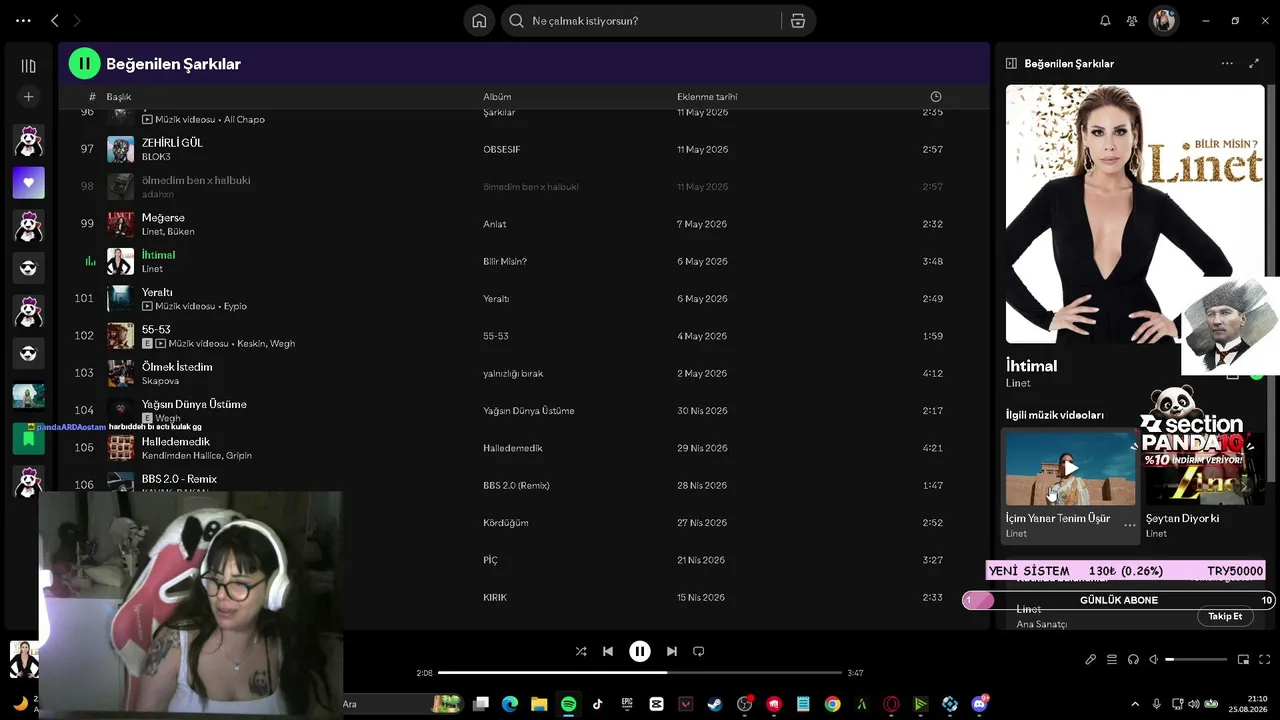Open options for 'İçim Yanar Tenim Üşür'
The image size is (1280, 720).
pos(1129,525)
